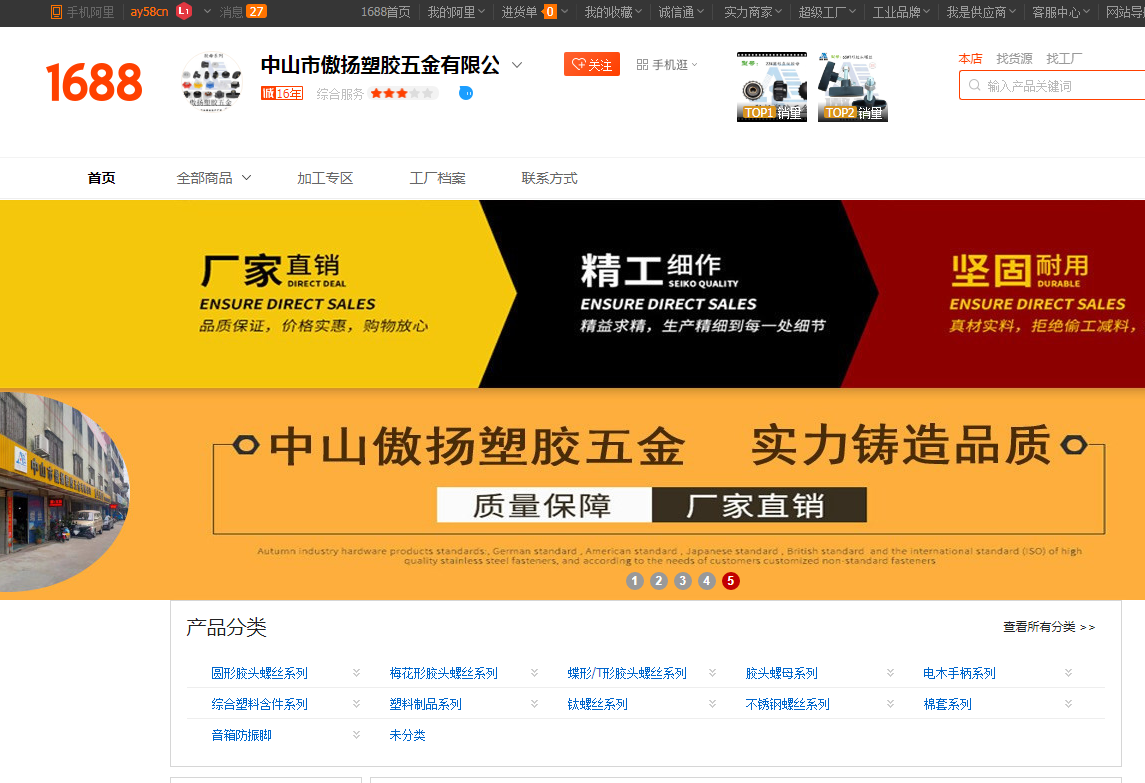
Task: Expand 超级工厂 dropdown
Action: pyautogui.click(x=827, y=12)
